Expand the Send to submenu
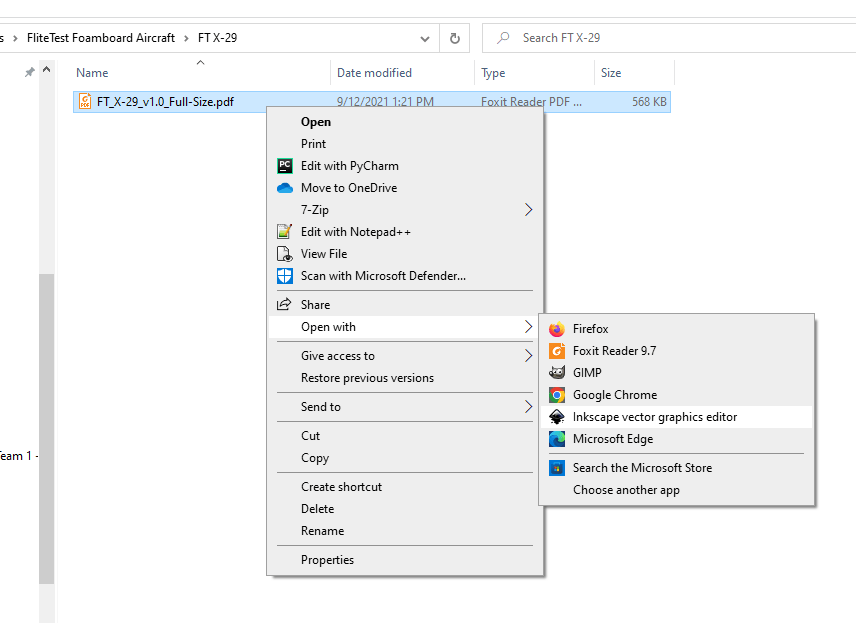This screenshot has height=623, width=856. tap(528, 407)
